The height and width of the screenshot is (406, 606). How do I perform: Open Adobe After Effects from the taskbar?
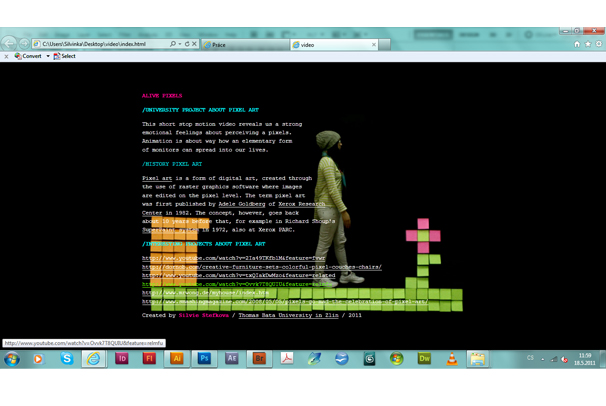tap(232, 358)
